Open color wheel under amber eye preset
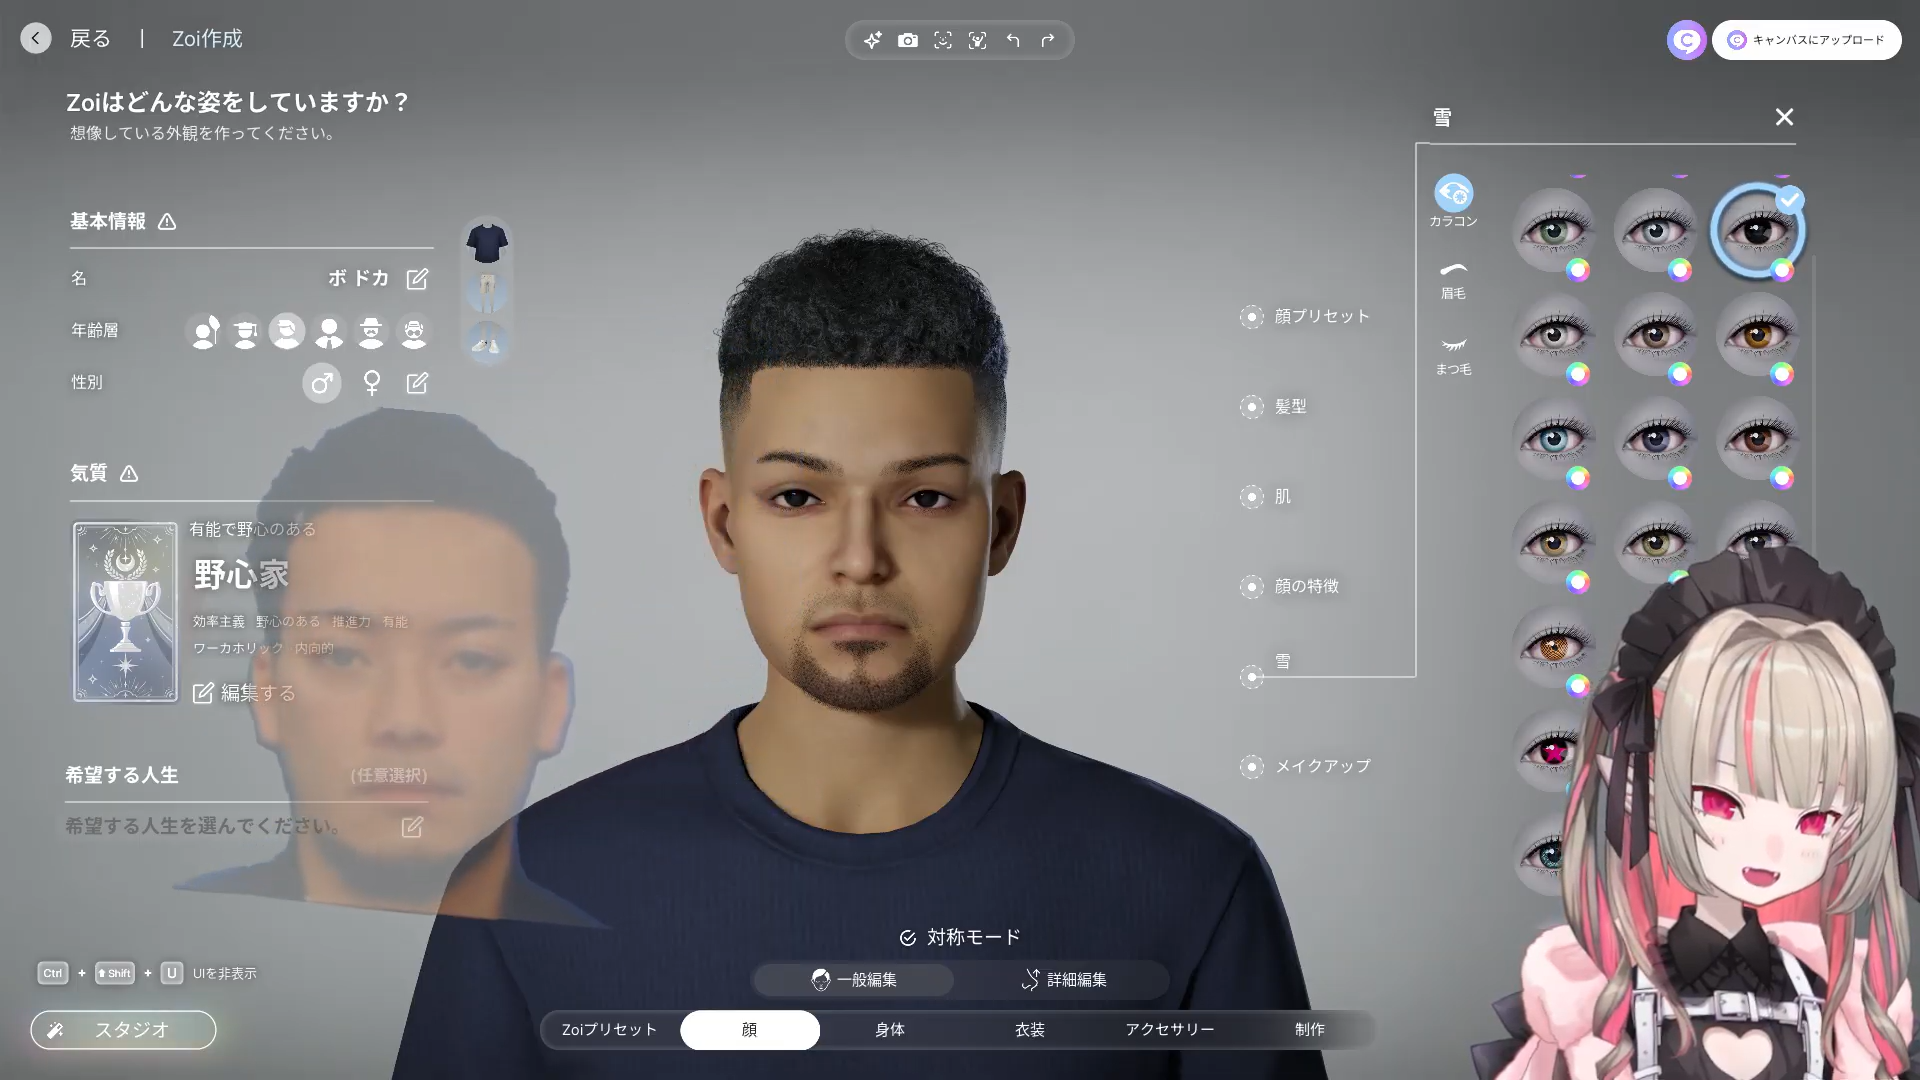Viewport: 1920px width, 1080px height. [x=1782, y=374]
